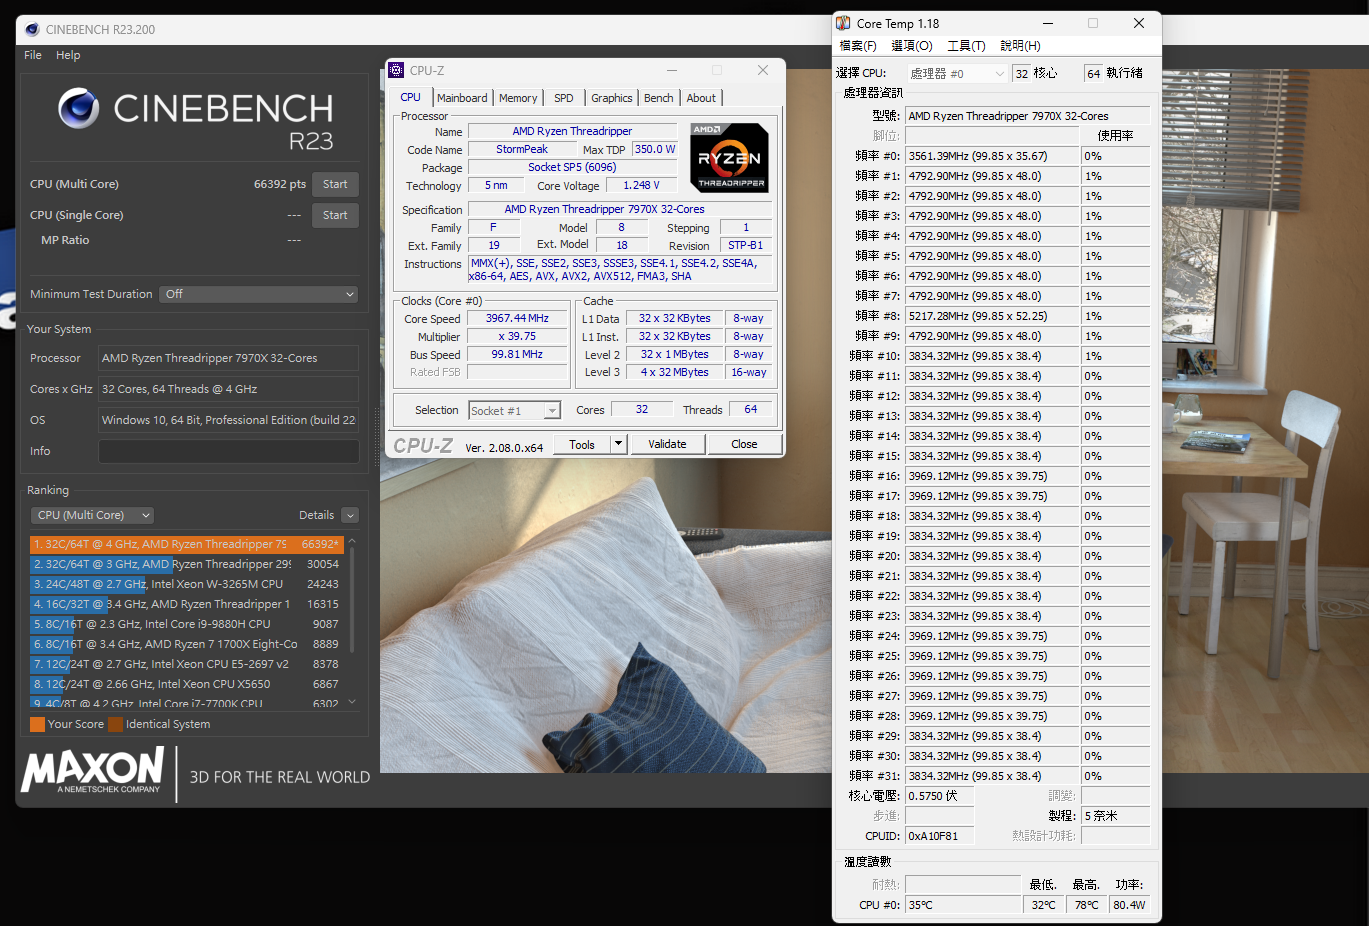The image size is (1369, 926).
Task: Start the CPU Multi Core test
Action: click(335, 184)
